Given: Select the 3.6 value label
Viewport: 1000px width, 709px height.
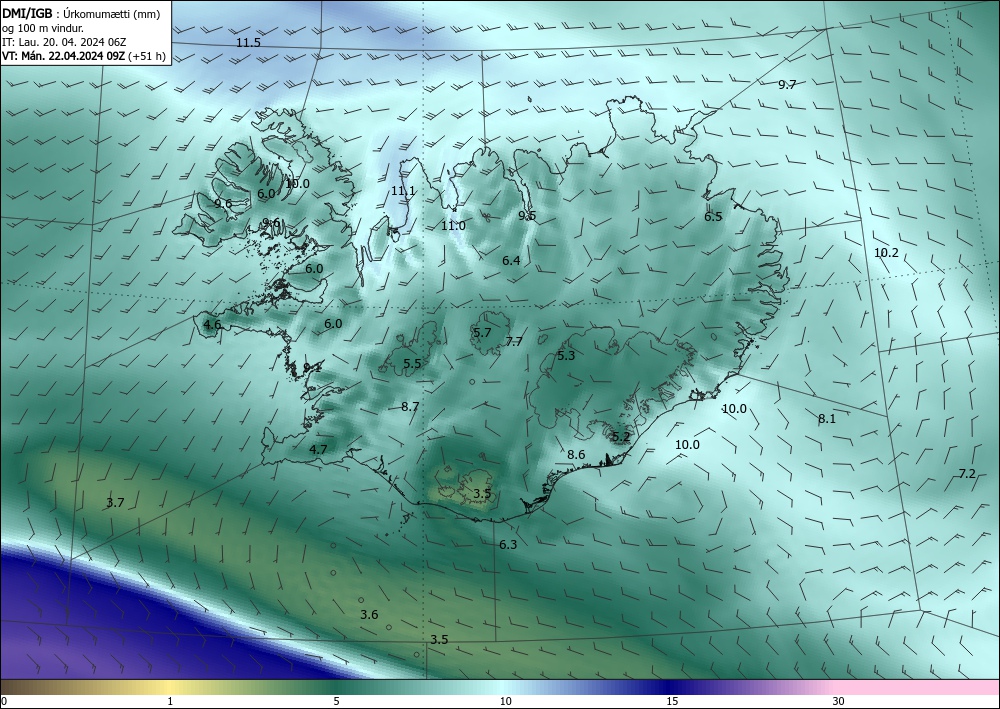Looking at the screenshot, I should 369,615.
